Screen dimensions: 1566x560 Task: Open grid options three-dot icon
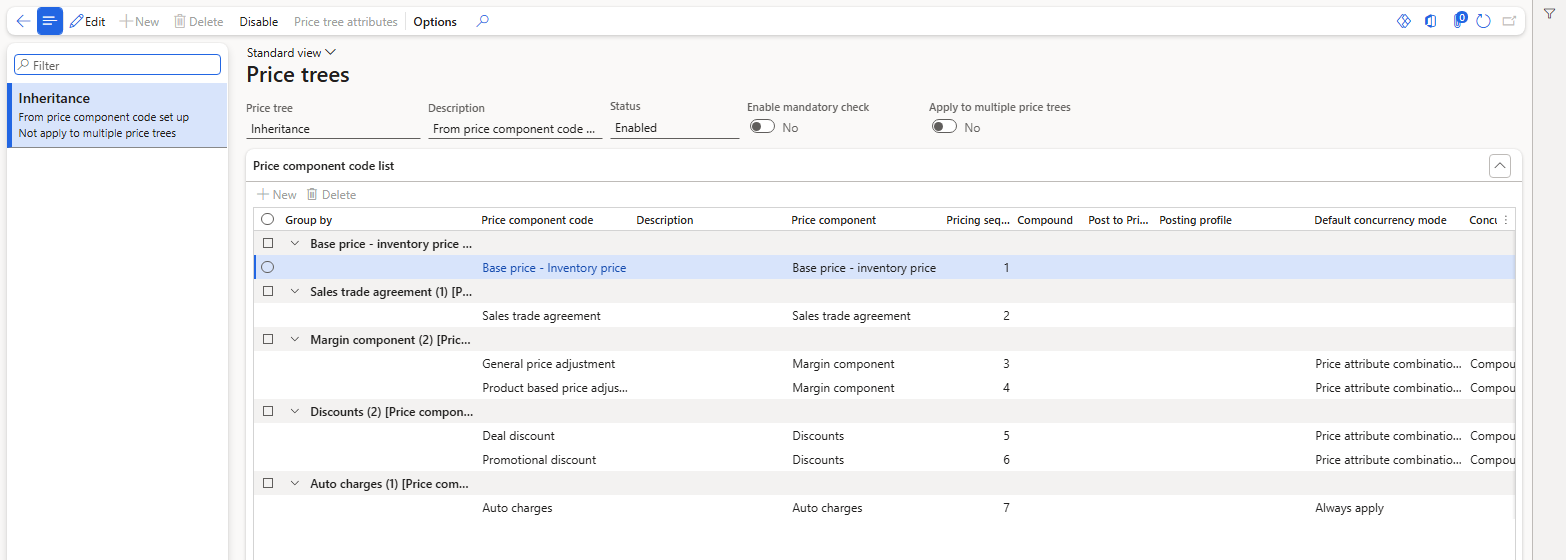1506,220
